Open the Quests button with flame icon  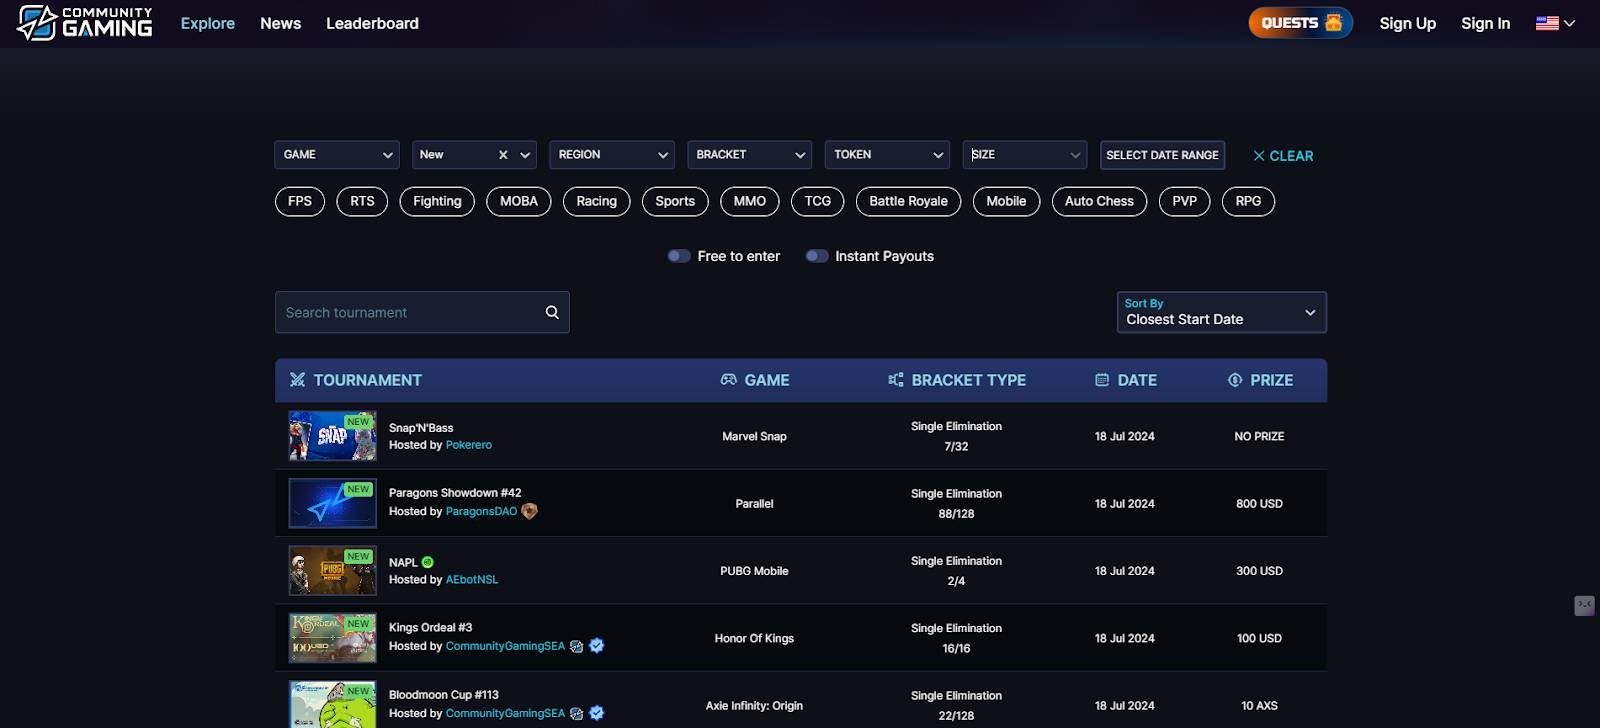coord(1300,23)
